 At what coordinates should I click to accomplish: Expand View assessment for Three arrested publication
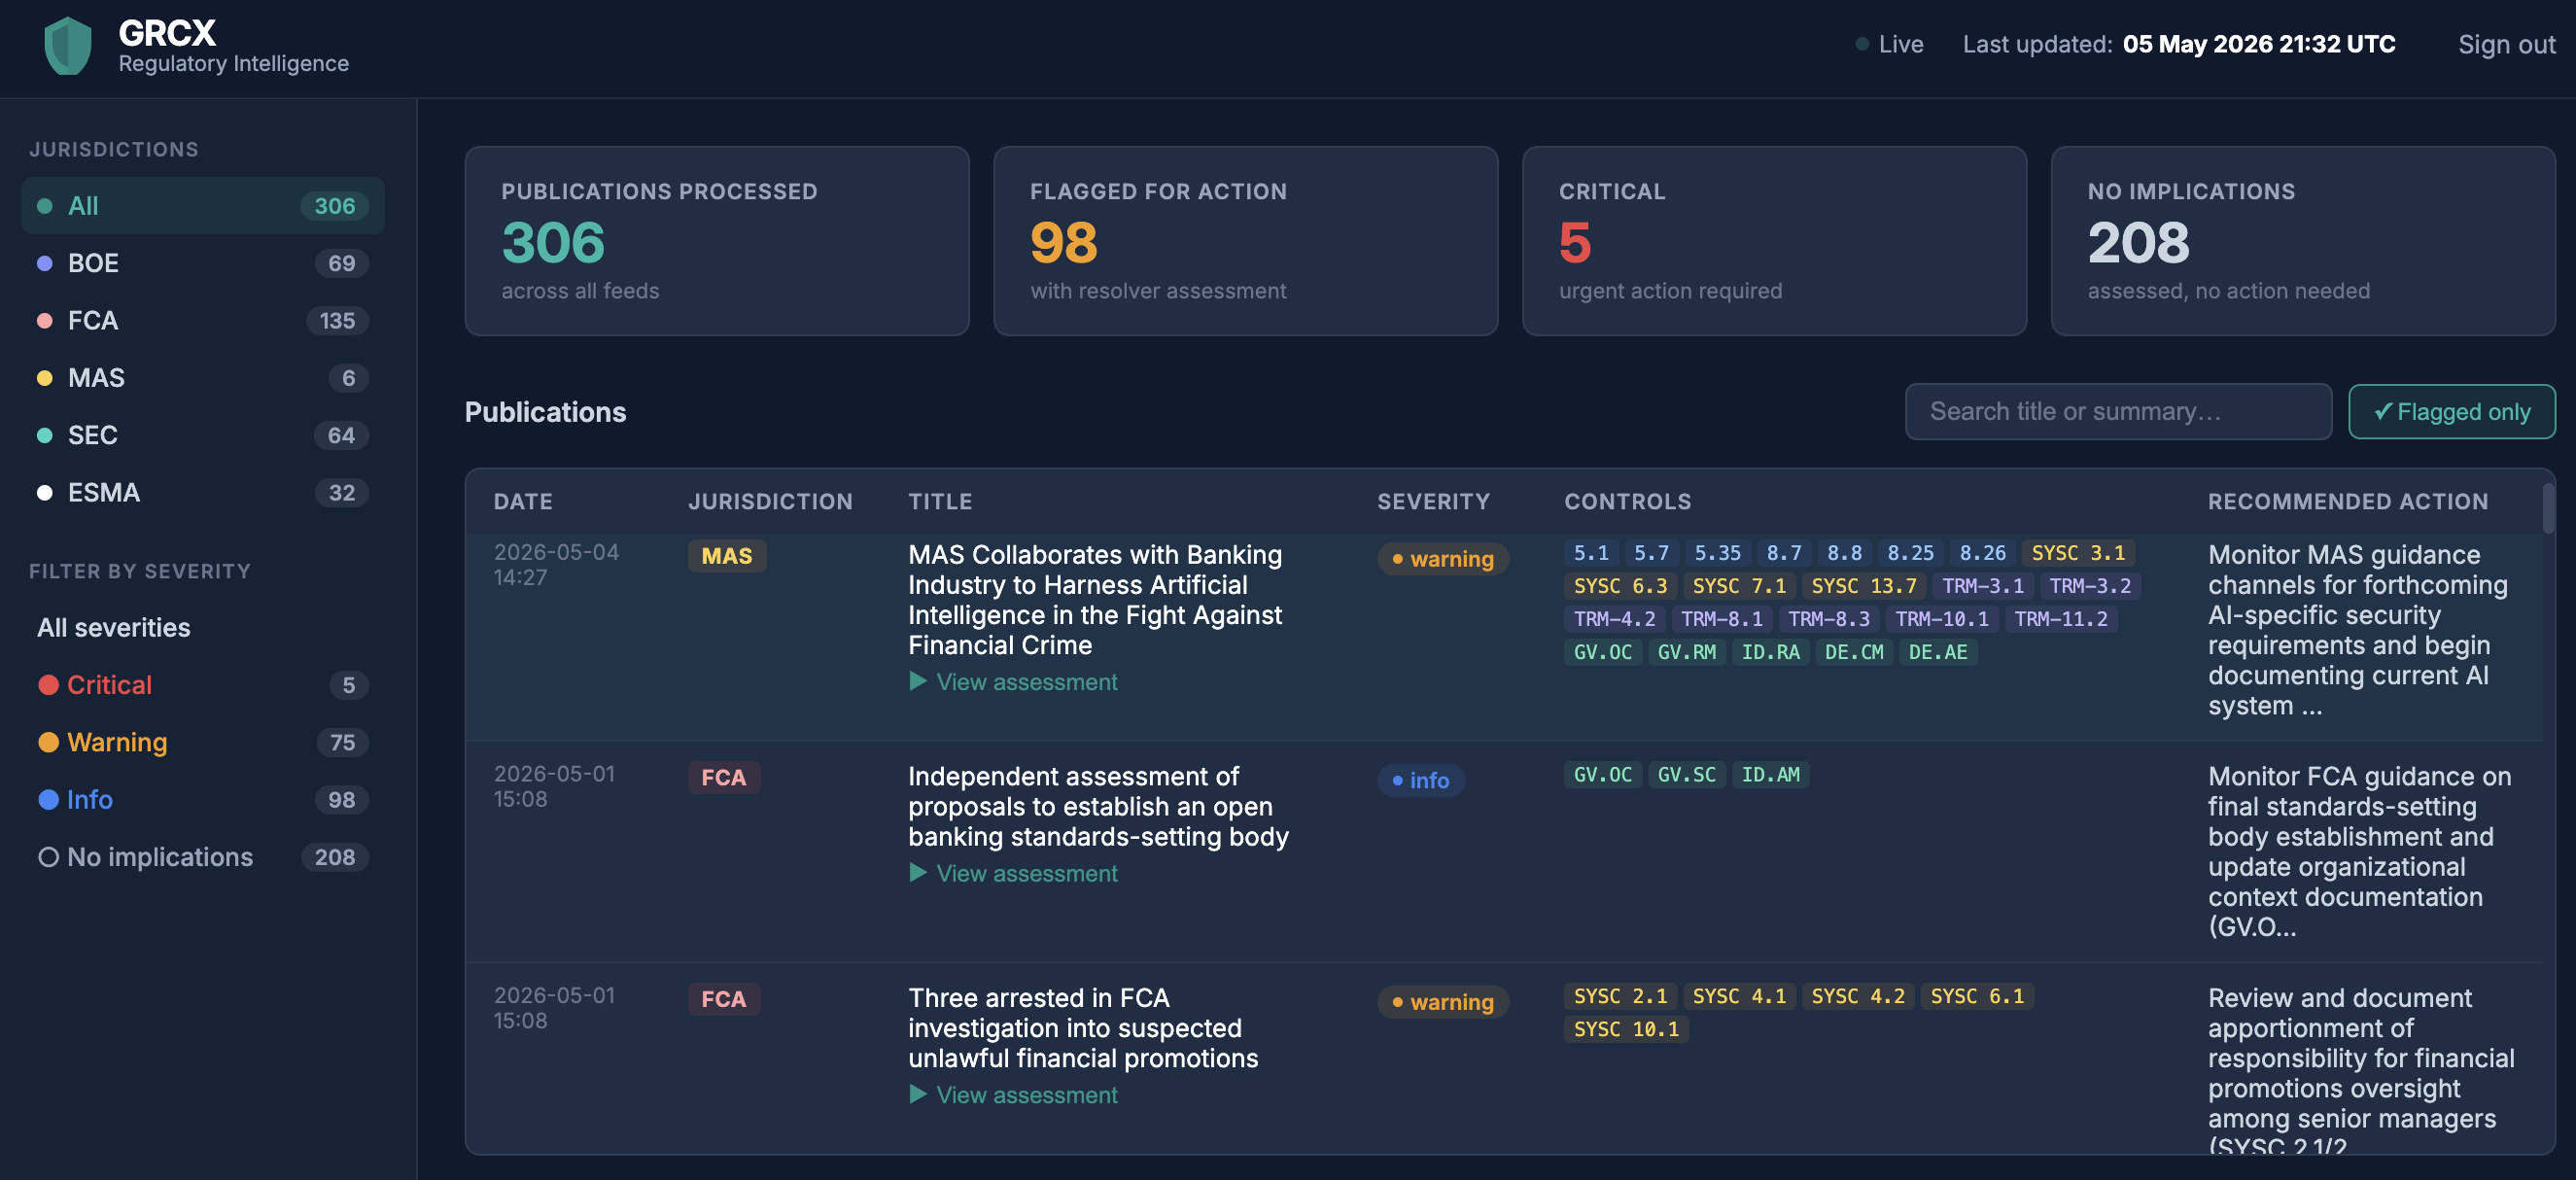click(1013, 1095)
